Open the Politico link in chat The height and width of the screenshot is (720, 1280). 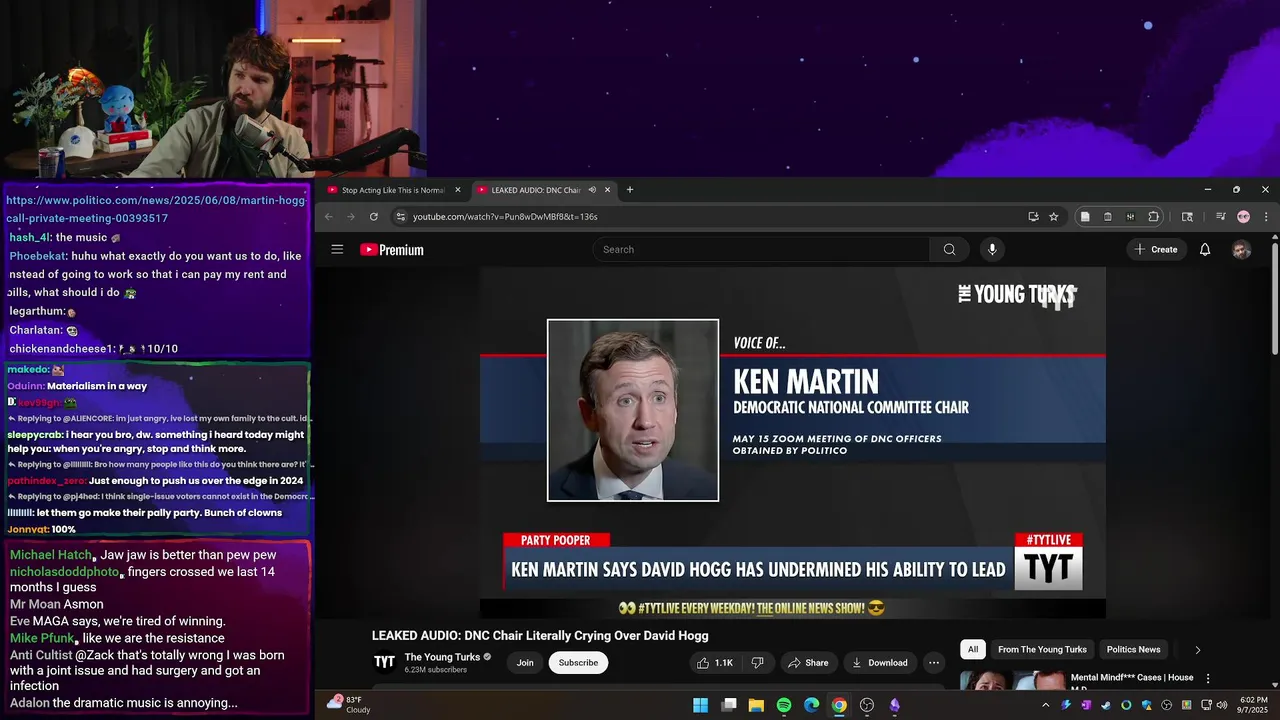tap(156, 209)
